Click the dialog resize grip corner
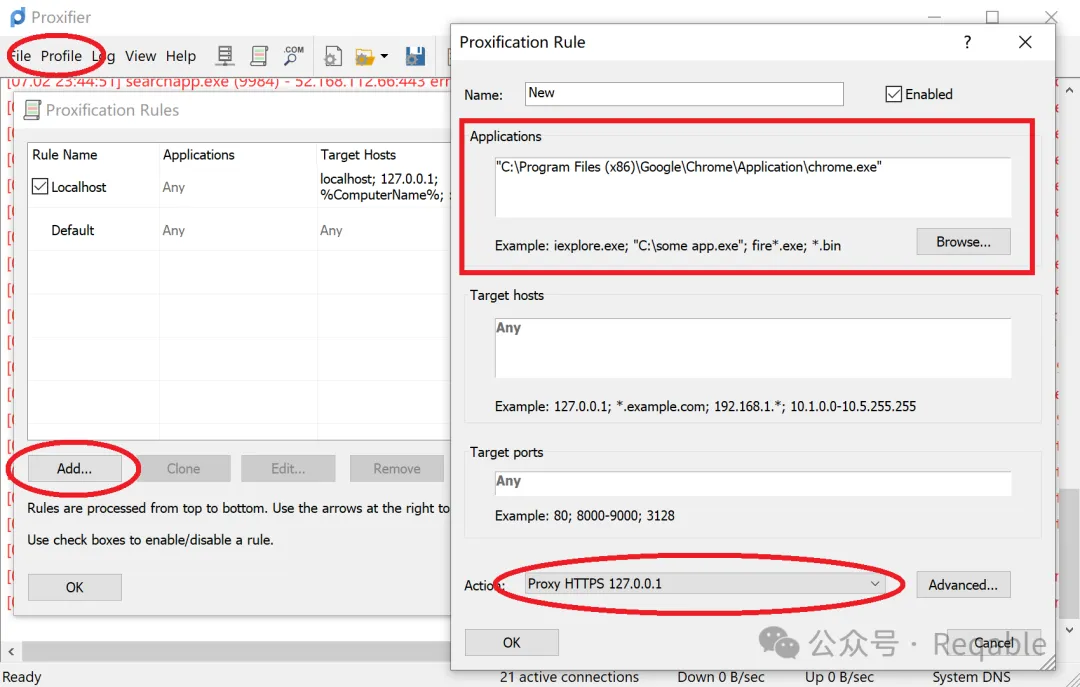This screenshot has height=687, width=1080. click(1047, 662)
